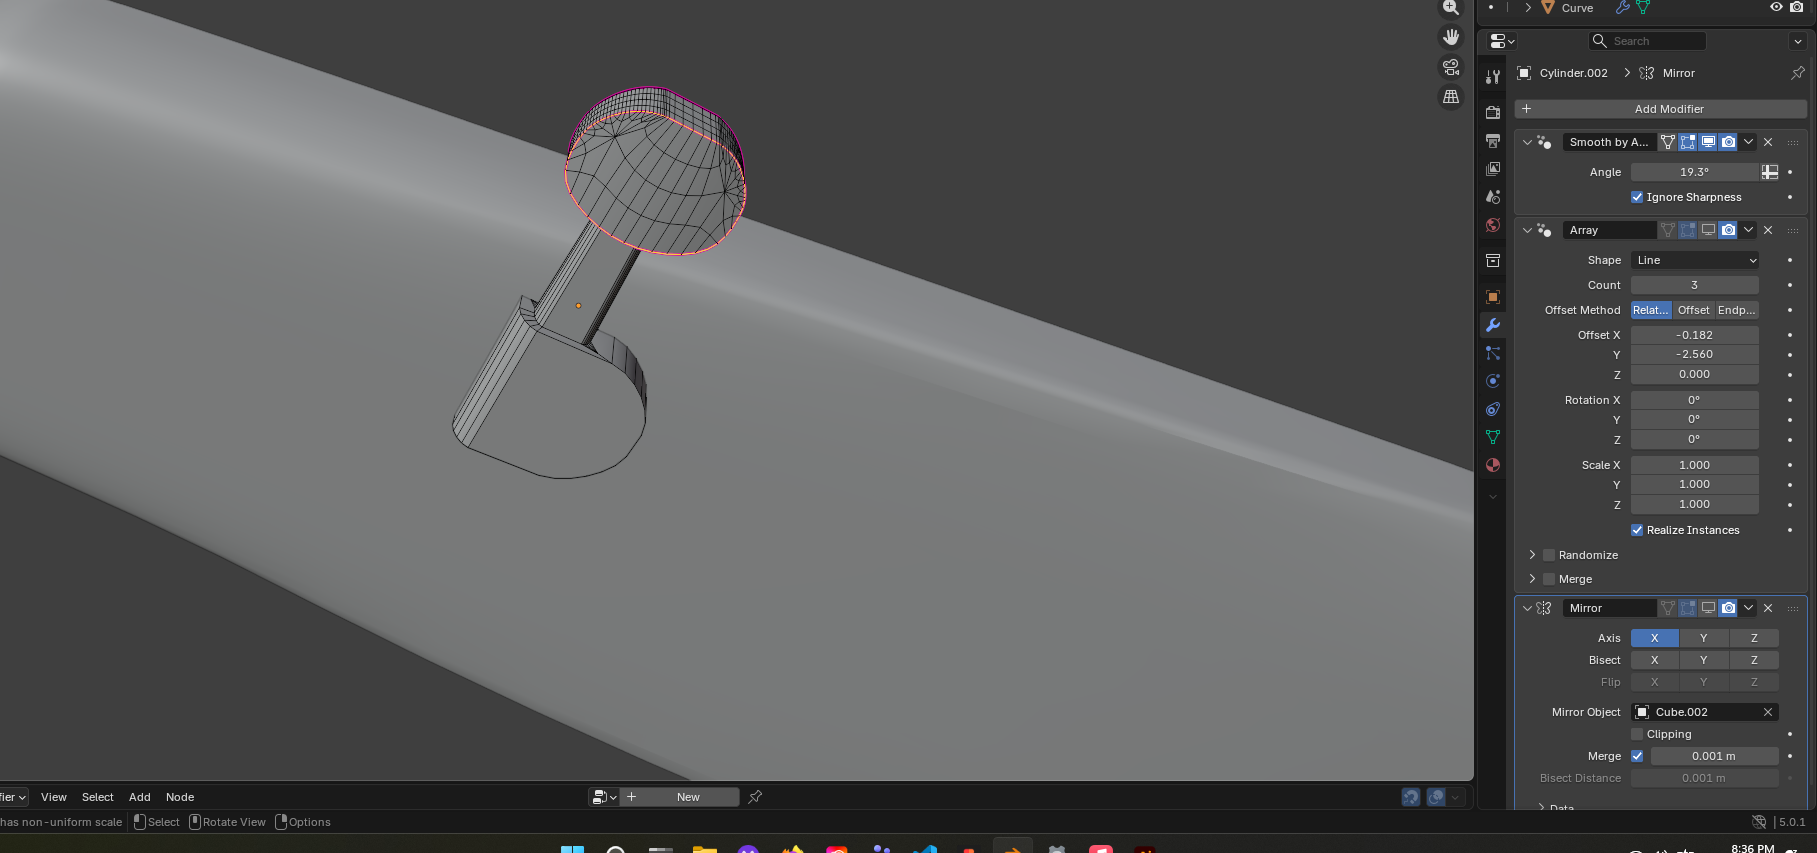Enable the Randomize checkbox in Array modifier
1817x853 pixels.
[x=1549, y=555]
